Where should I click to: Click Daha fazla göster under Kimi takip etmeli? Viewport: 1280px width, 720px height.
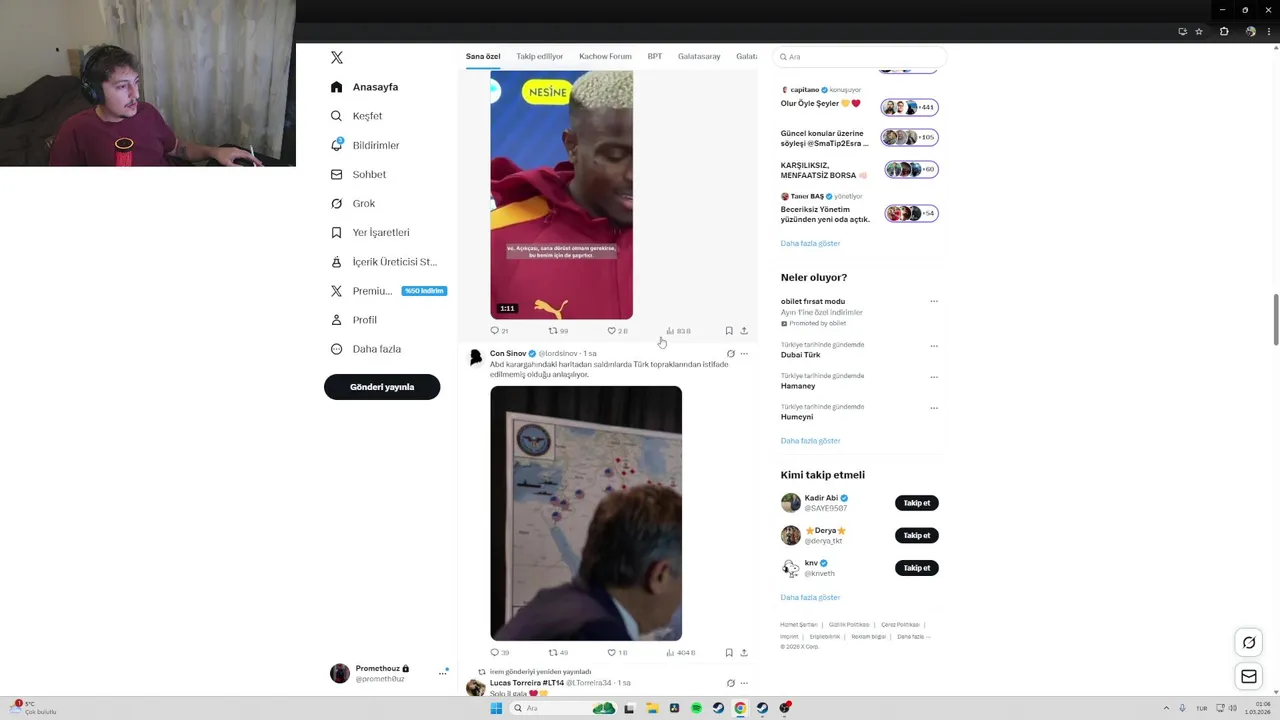pyautogui.click(x=810, y=598)
